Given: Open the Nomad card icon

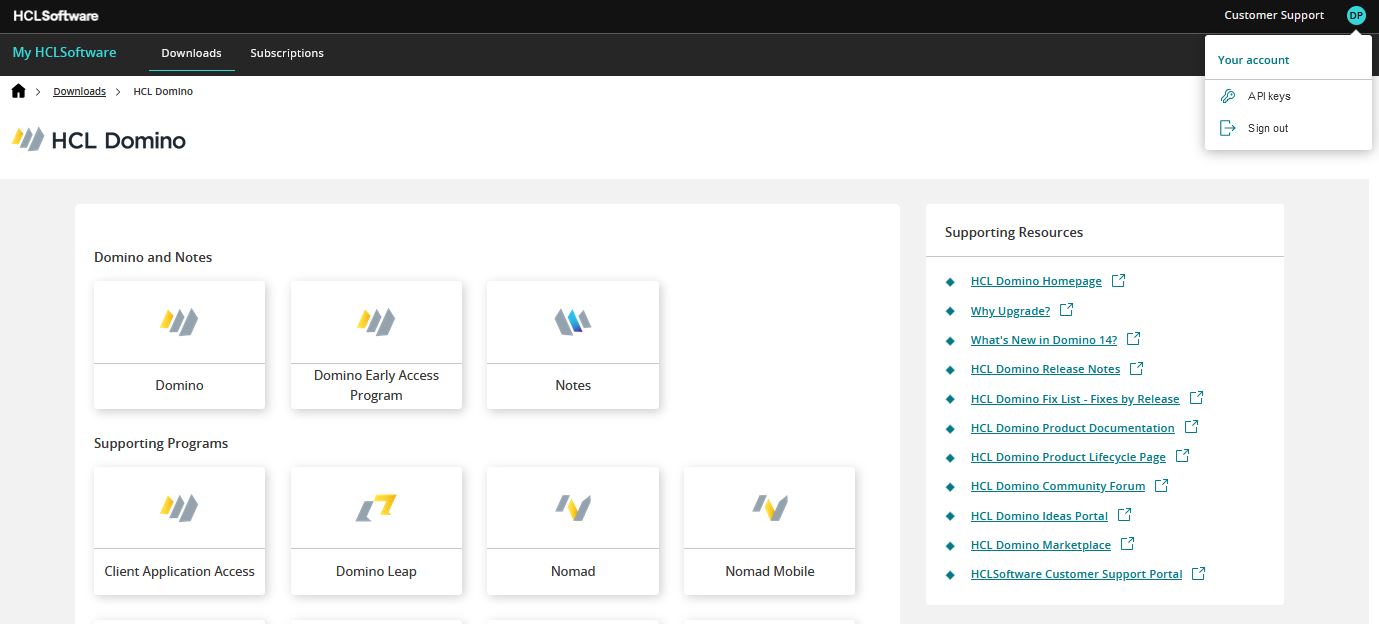Looking at the screenshot, I should coord(573,507).
